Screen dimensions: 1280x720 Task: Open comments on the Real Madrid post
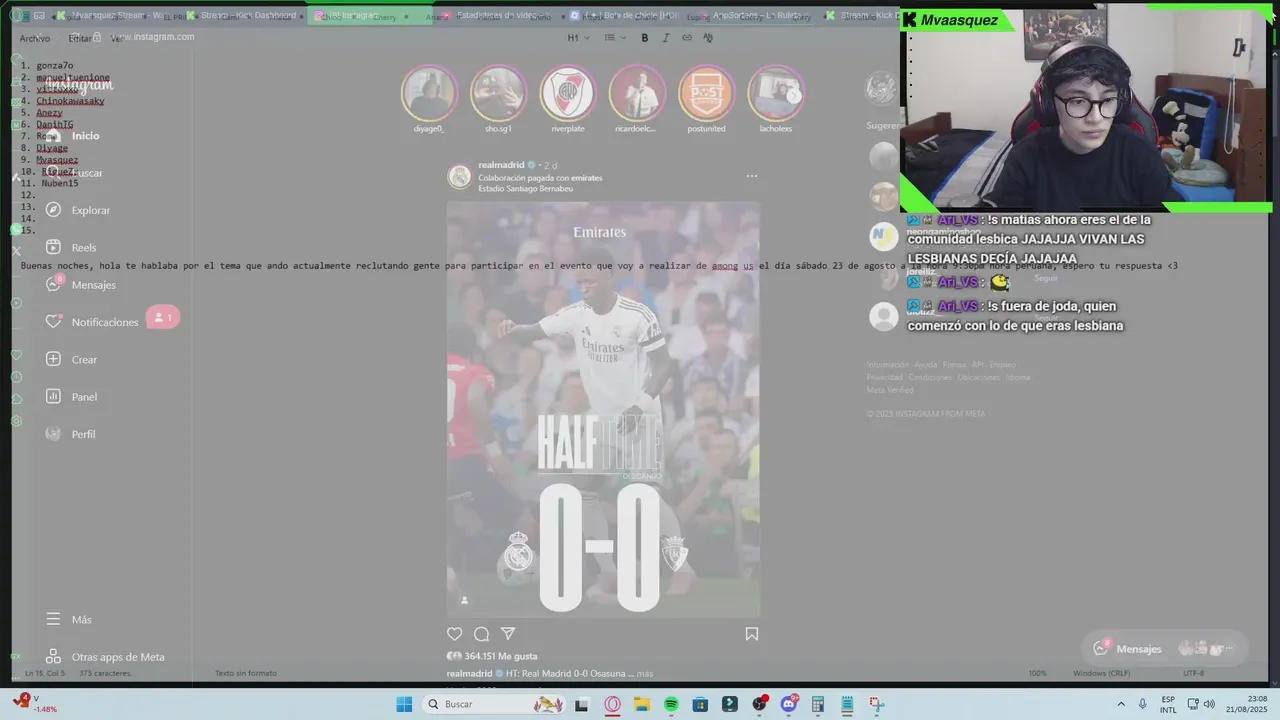point(481,634)
